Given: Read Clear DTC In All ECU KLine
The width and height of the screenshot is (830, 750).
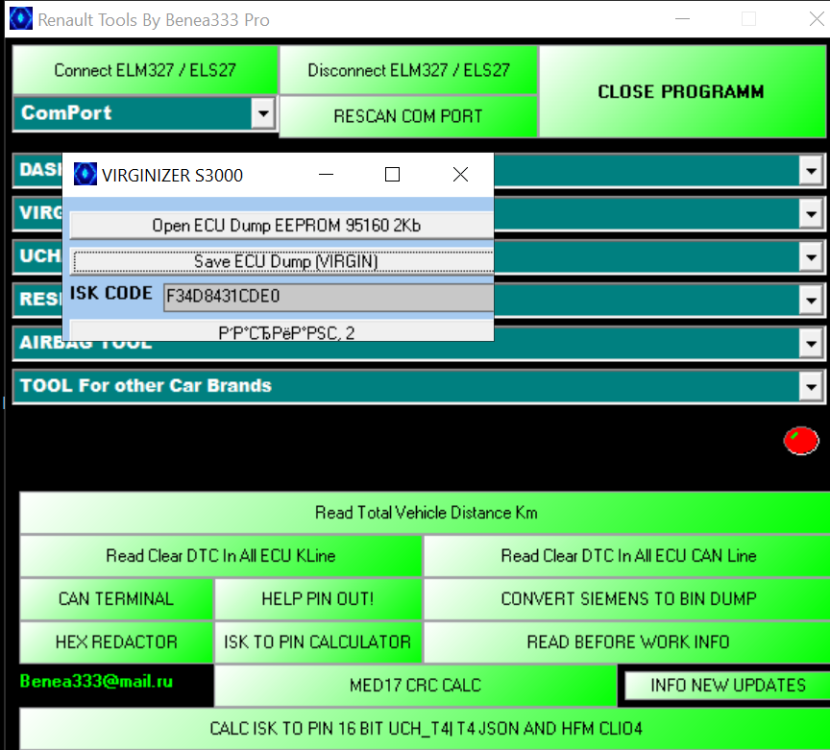Looking at the screenshot, I should 221,556.
